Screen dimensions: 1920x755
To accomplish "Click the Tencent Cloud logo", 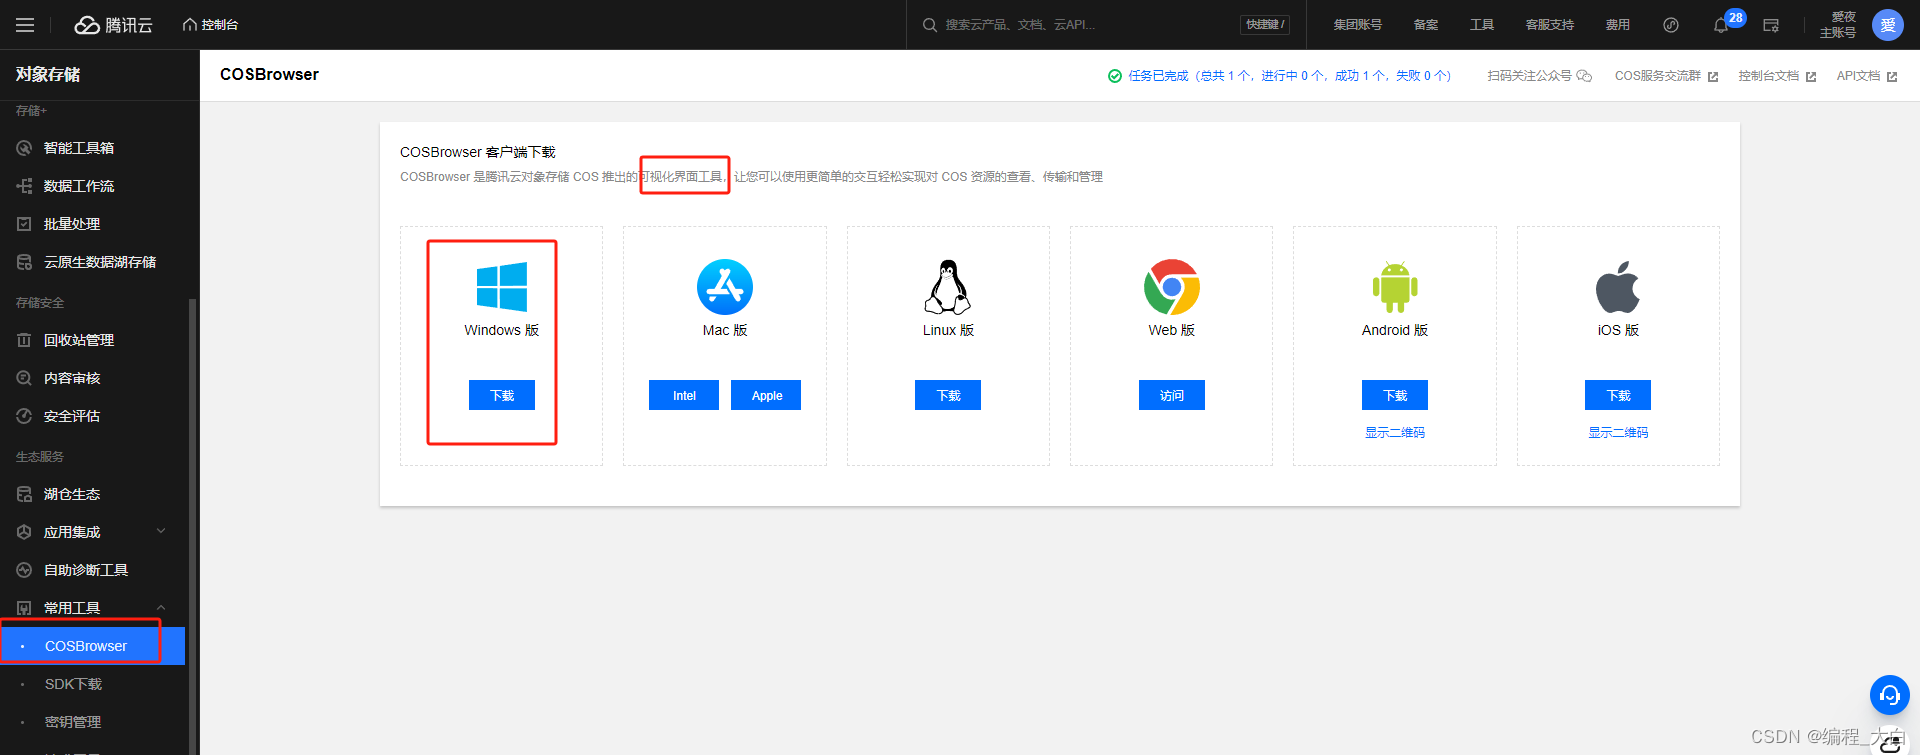I will pos(114,25).
